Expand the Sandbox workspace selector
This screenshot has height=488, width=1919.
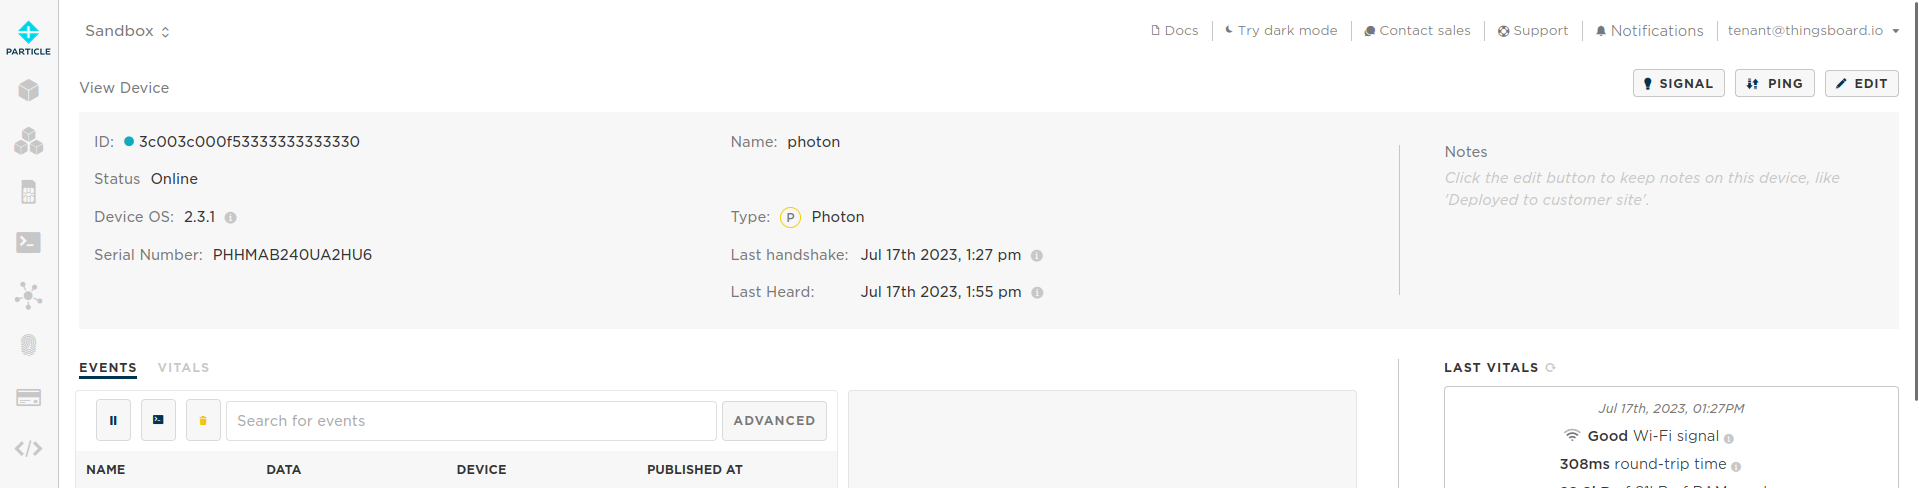(127, 31)
